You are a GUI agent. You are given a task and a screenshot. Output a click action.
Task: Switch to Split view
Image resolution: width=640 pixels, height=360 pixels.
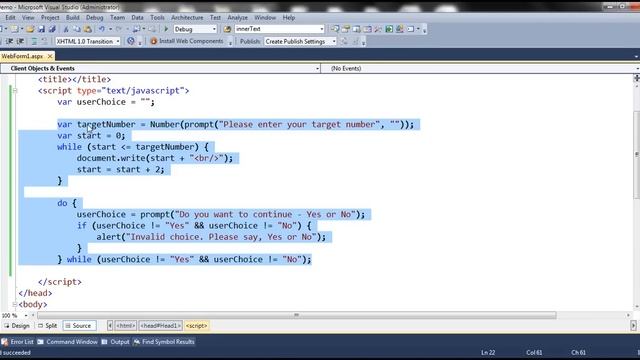[x=47, y=326]
